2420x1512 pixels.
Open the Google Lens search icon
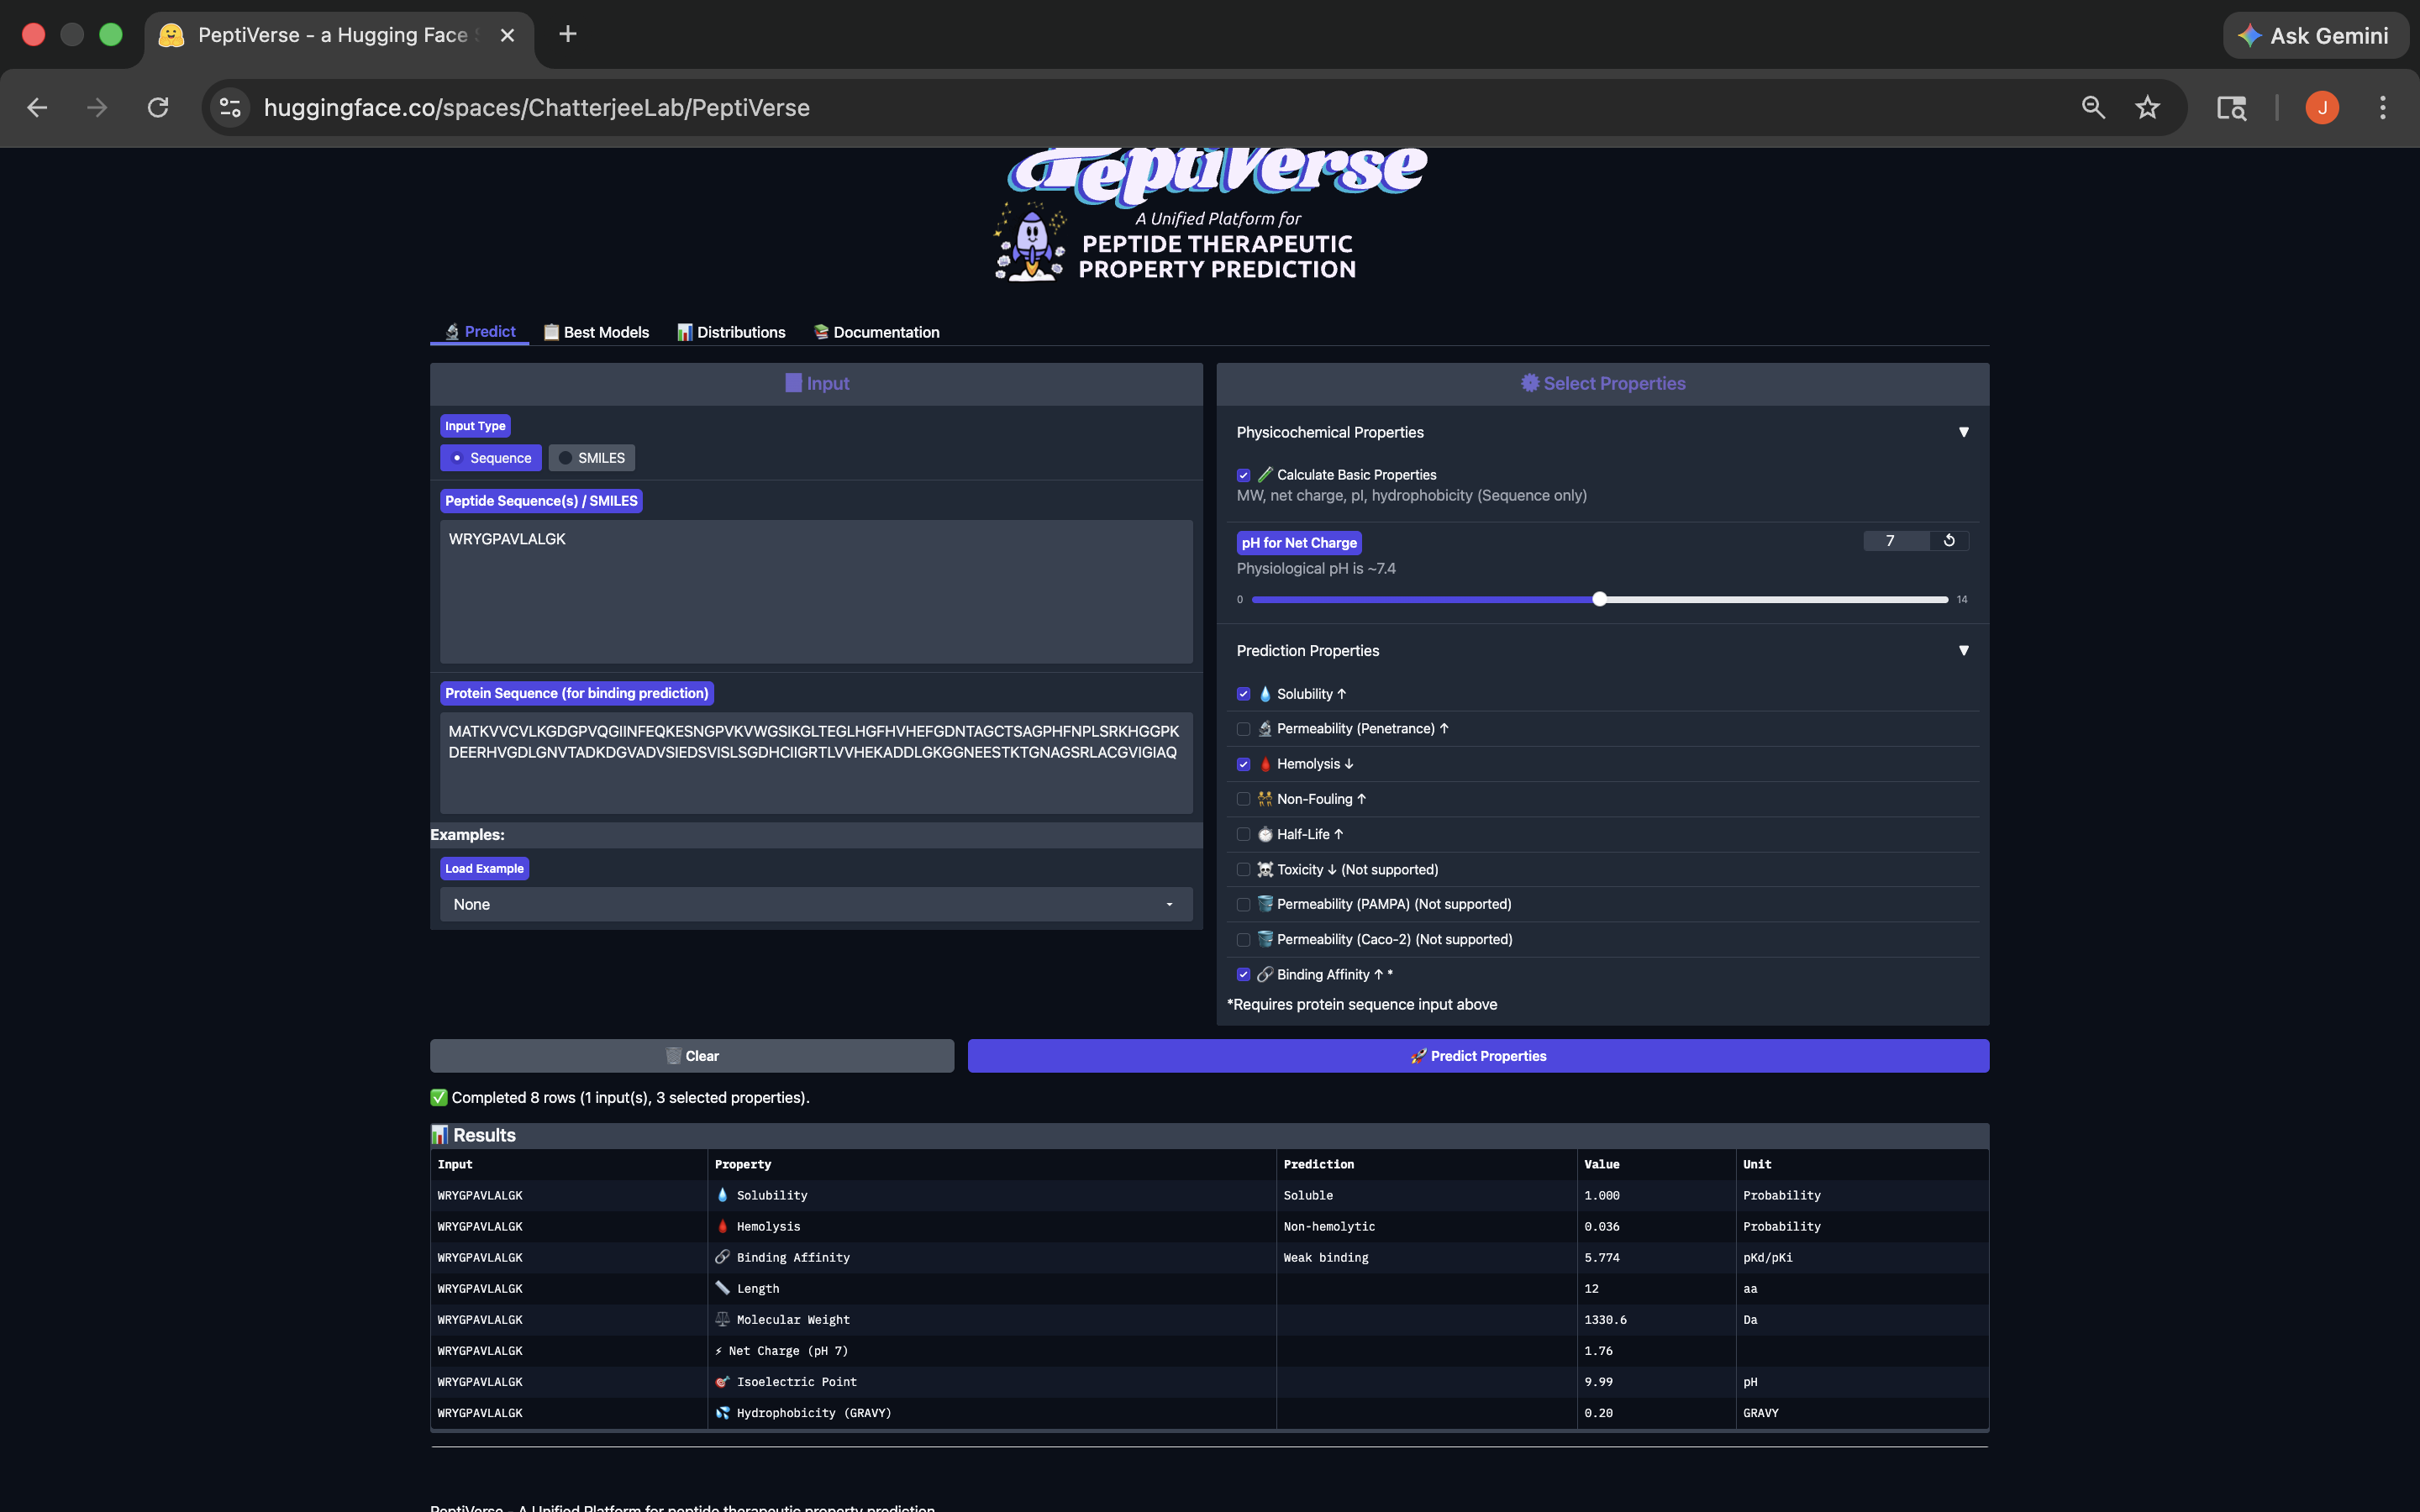2232,108
